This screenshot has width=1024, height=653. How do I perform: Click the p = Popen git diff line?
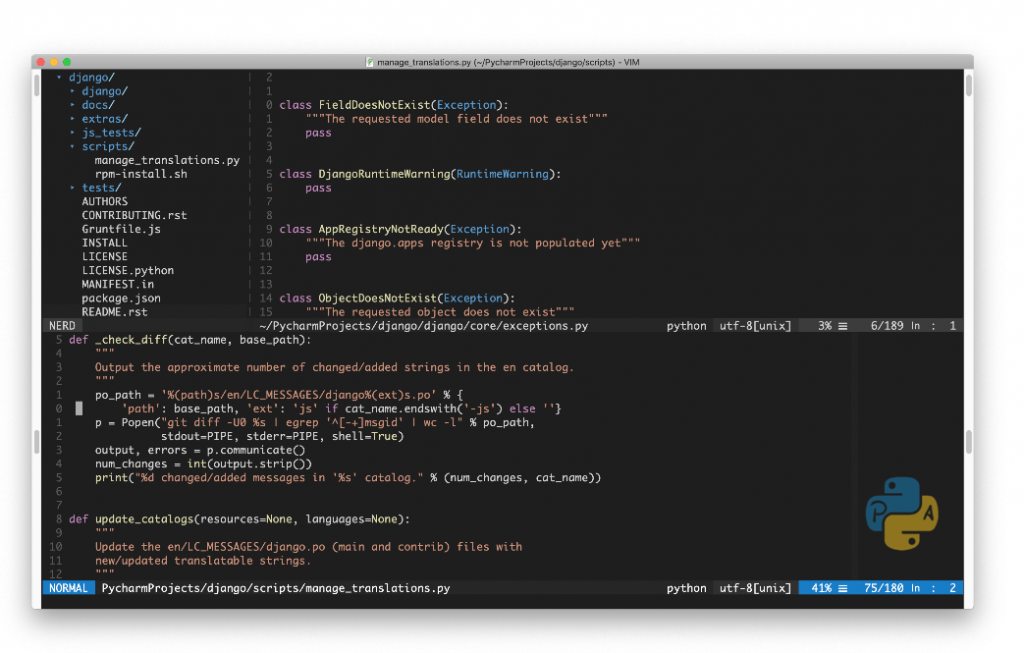click(315, 422)
